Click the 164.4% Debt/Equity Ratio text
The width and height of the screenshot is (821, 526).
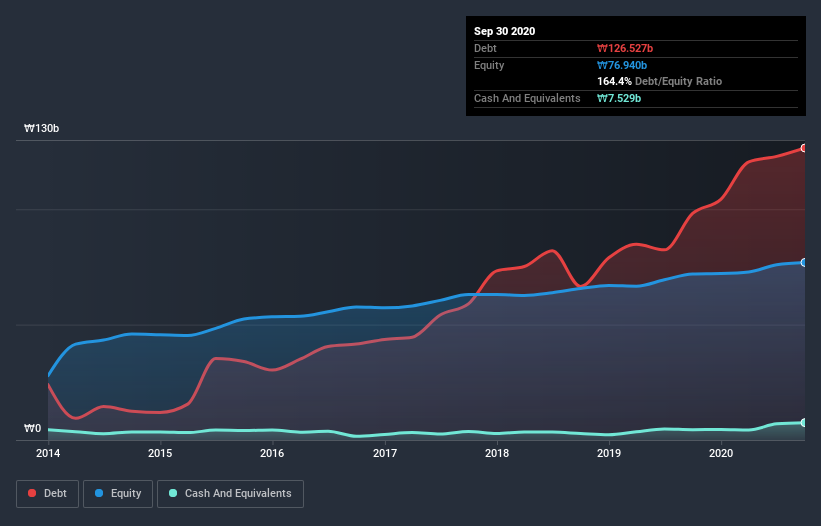659,81
